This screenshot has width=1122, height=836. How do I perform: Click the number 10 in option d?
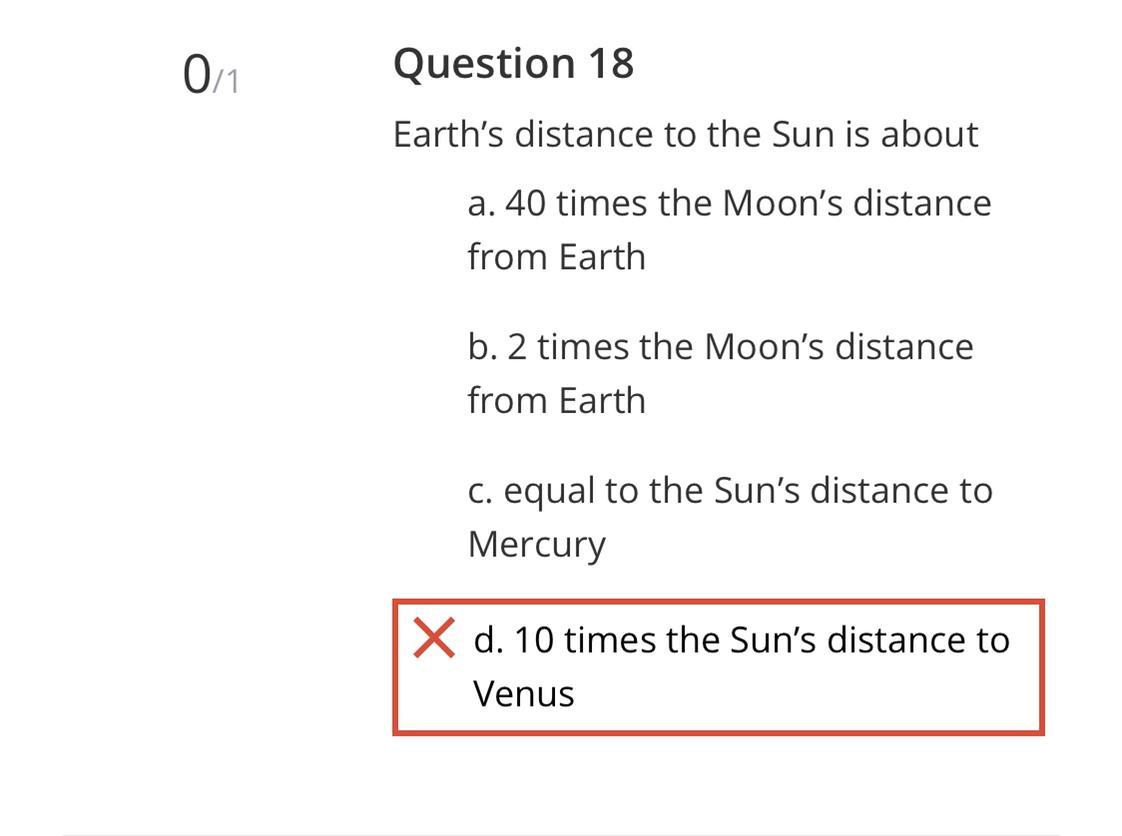tap(533, 641)
